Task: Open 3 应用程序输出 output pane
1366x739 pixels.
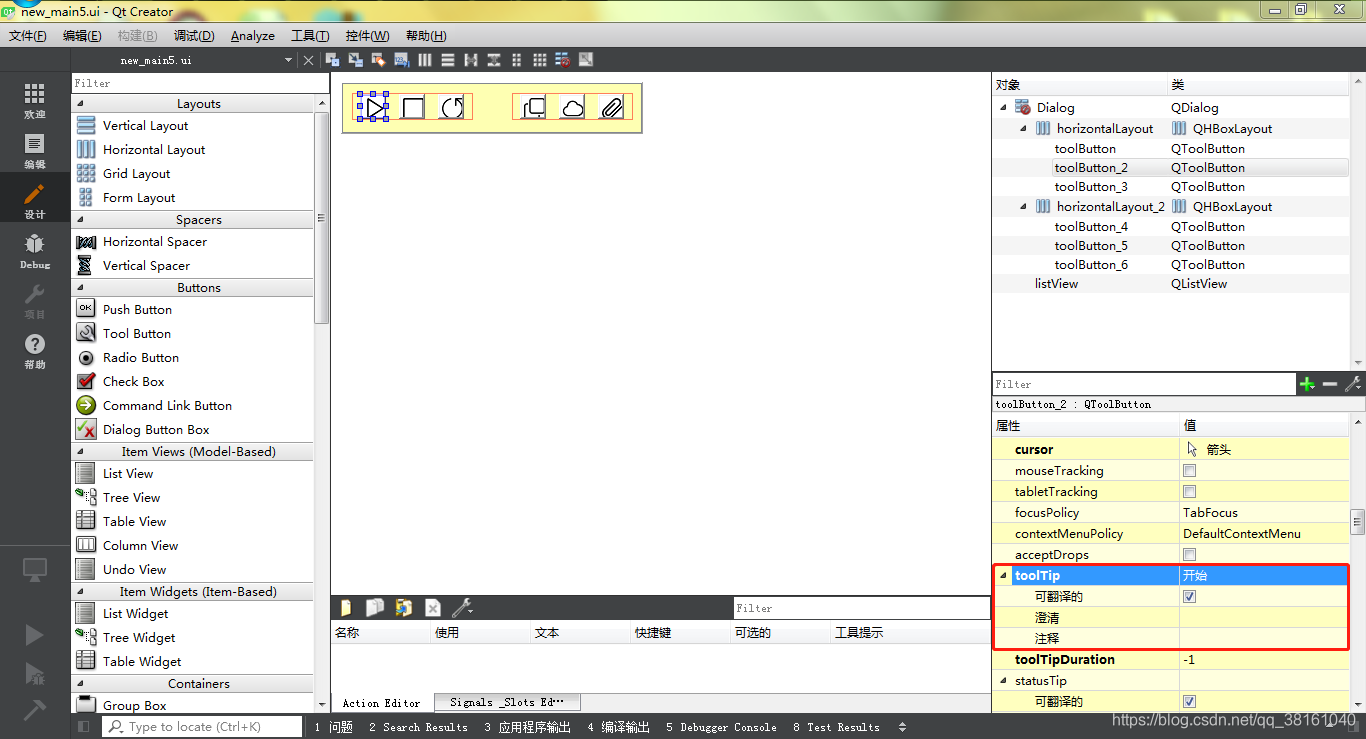Action: 528,727
